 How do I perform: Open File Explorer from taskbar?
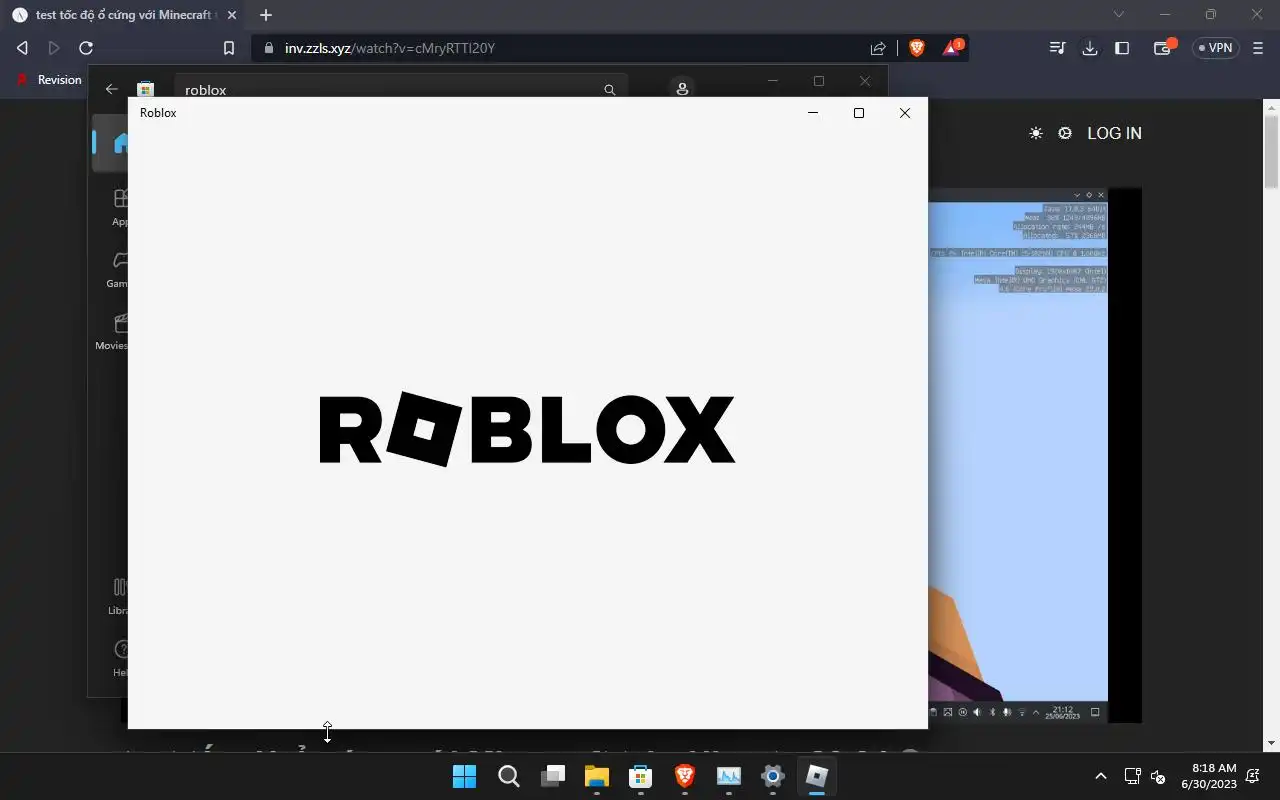click(597, 776)
